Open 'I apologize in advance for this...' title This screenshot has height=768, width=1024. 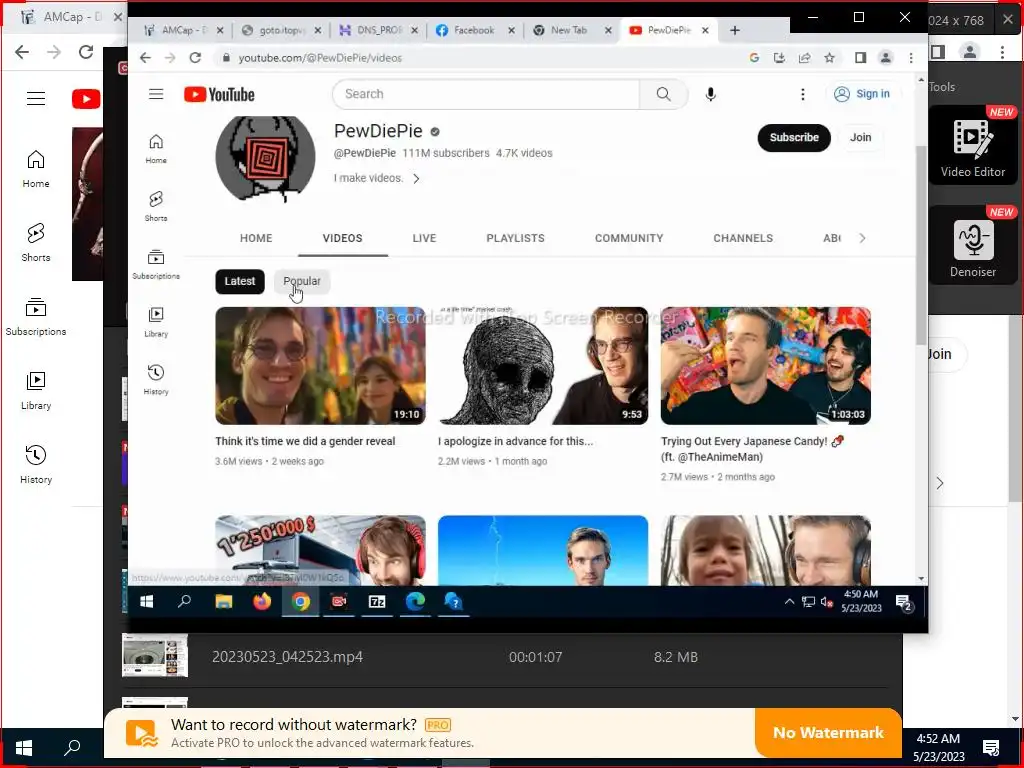515,441
